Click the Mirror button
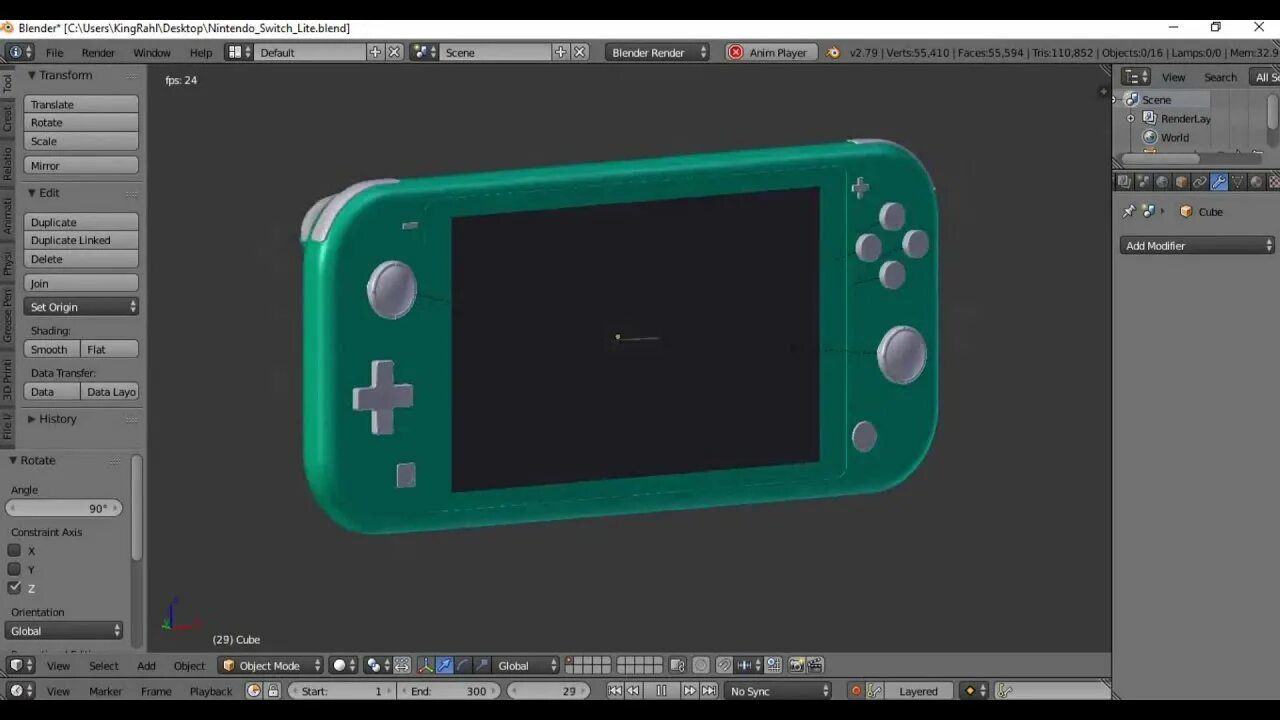 81,166
